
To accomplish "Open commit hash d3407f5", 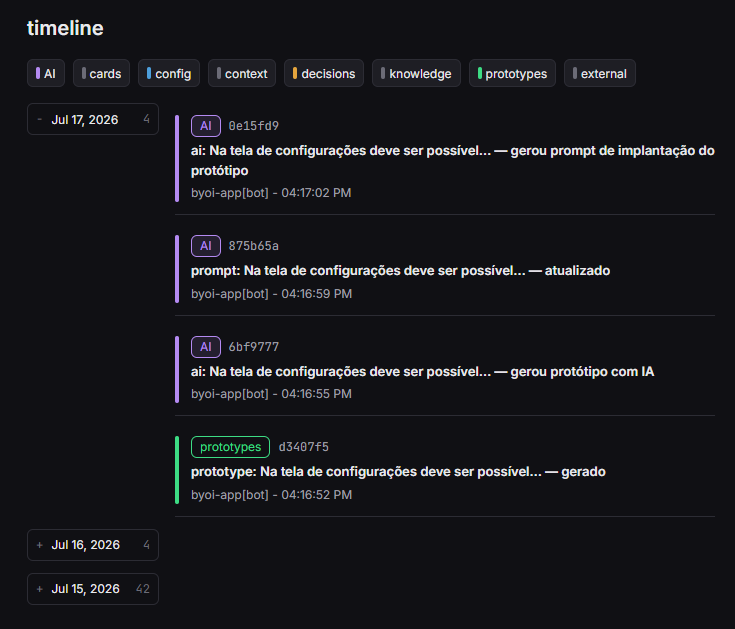I will (303, 447).
